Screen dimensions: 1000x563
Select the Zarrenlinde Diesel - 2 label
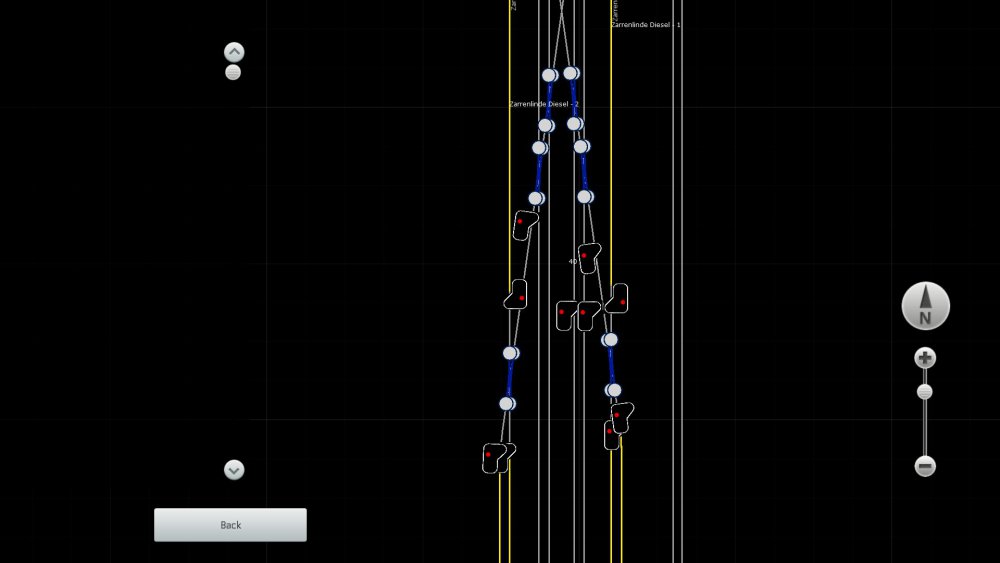[544, 104]
